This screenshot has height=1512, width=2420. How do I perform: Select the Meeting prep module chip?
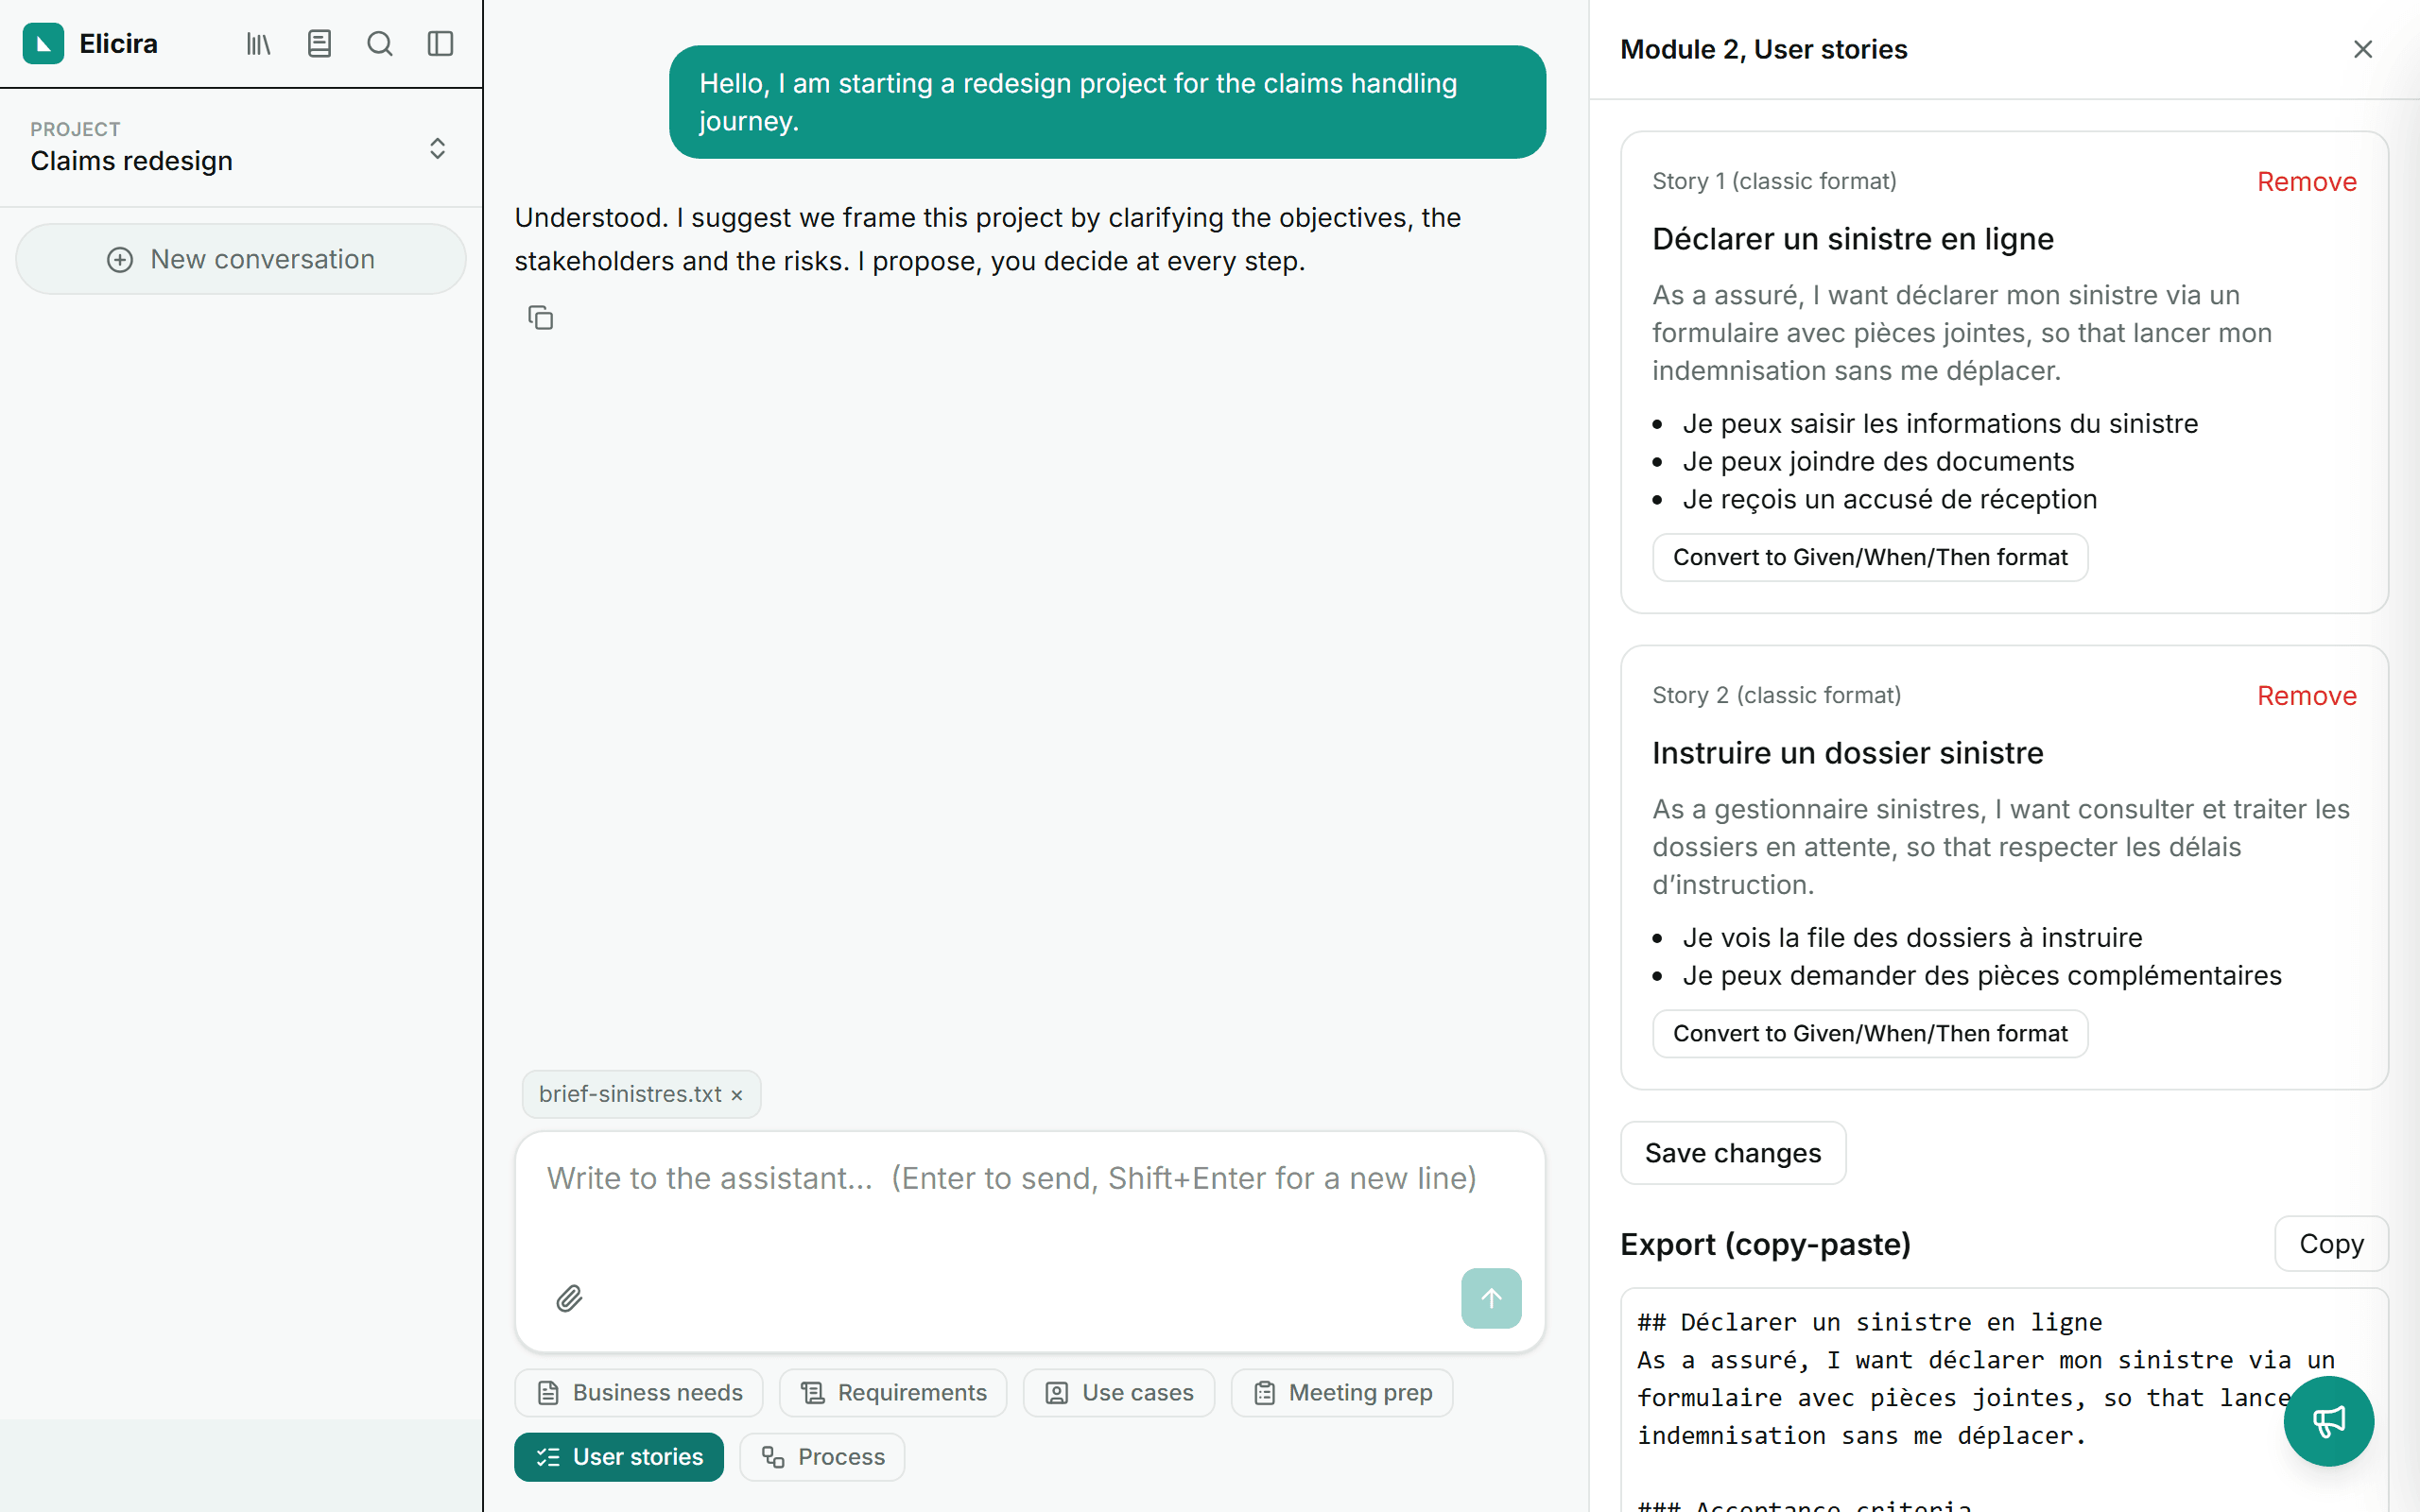pos(1342,1392)
